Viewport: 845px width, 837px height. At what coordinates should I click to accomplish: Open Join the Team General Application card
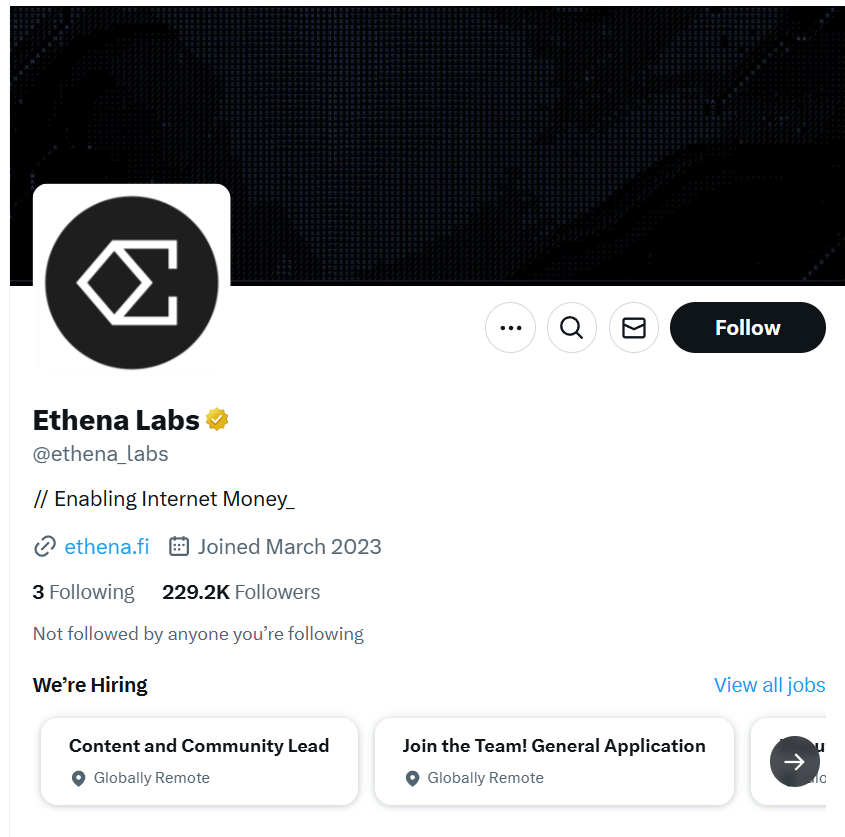[553, 746]
